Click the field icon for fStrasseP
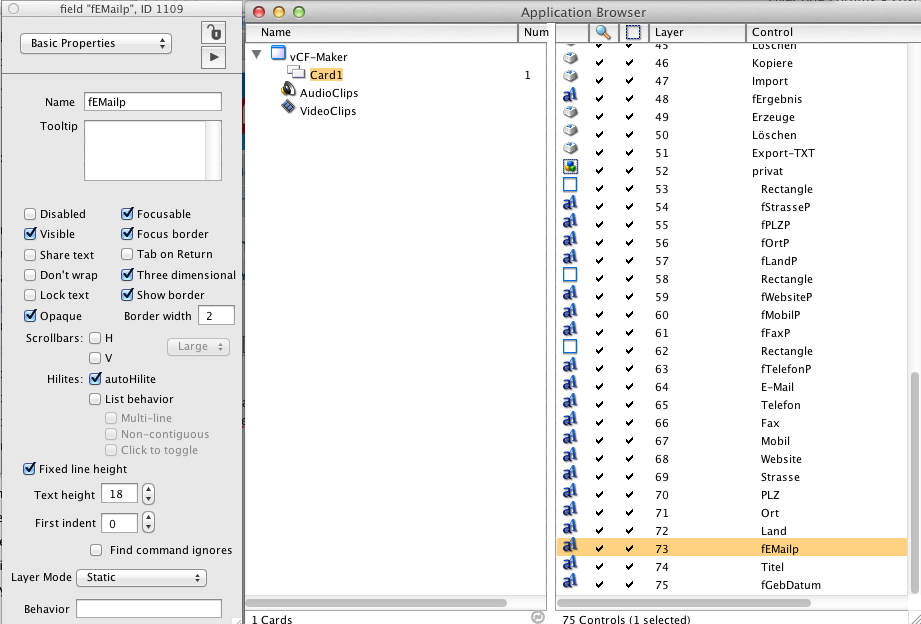The image size is (921, 624). [x=570, y=206]
